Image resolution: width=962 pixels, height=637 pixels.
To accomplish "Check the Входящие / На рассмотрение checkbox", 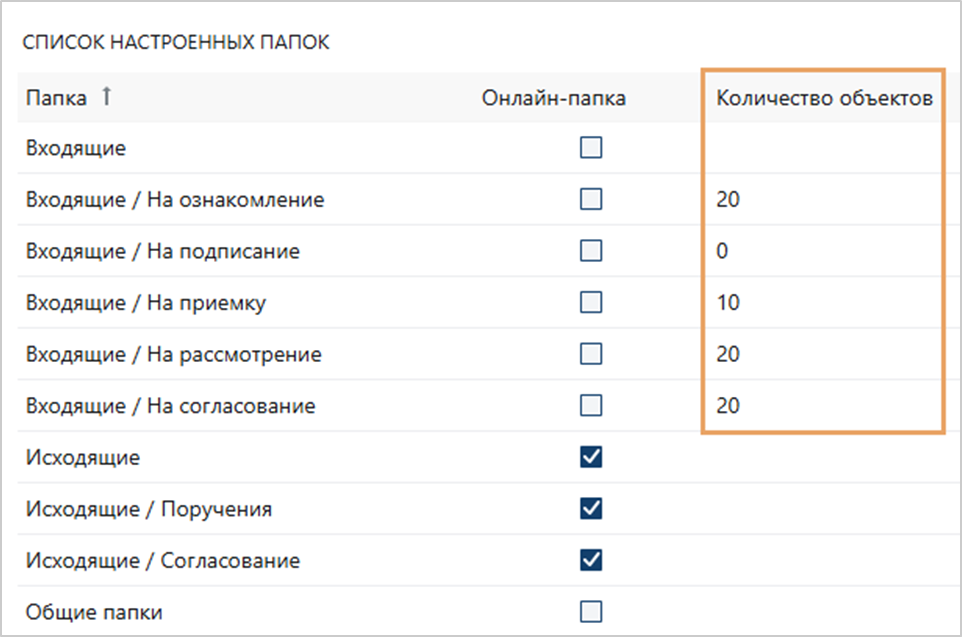I will [591, 353].
